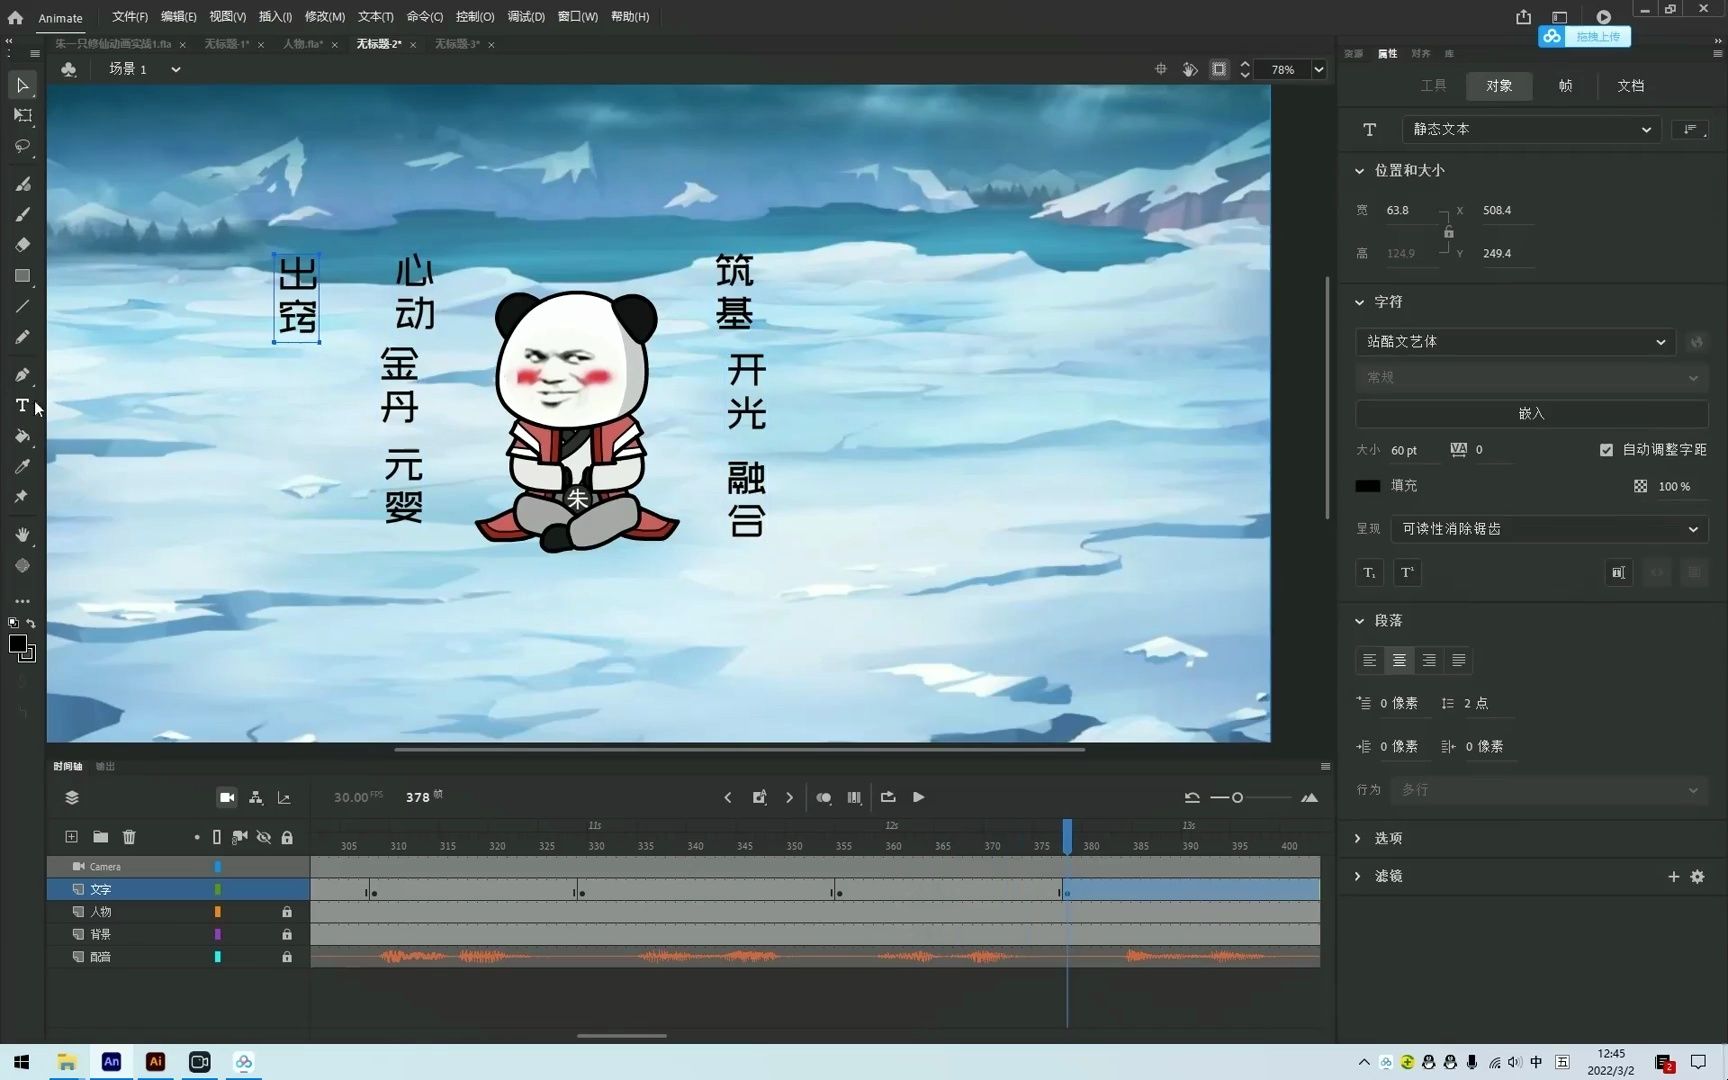Select the Line tool
This screenshot has height=1080, width=1728.
(x=22, y=306)
